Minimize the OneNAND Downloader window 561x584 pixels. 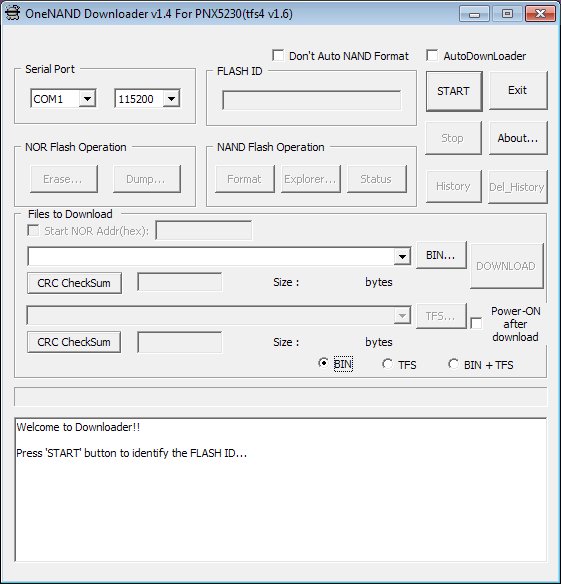pos(474,14)
